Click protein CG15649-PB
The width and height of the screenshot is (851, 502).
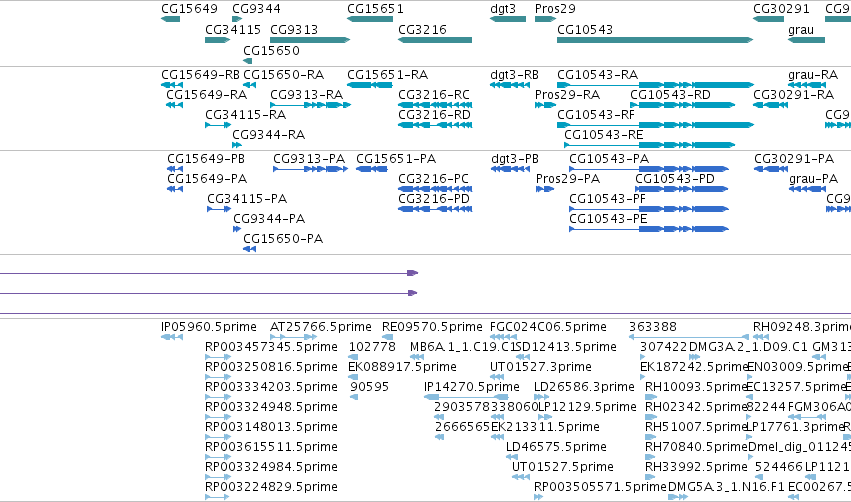175,169
